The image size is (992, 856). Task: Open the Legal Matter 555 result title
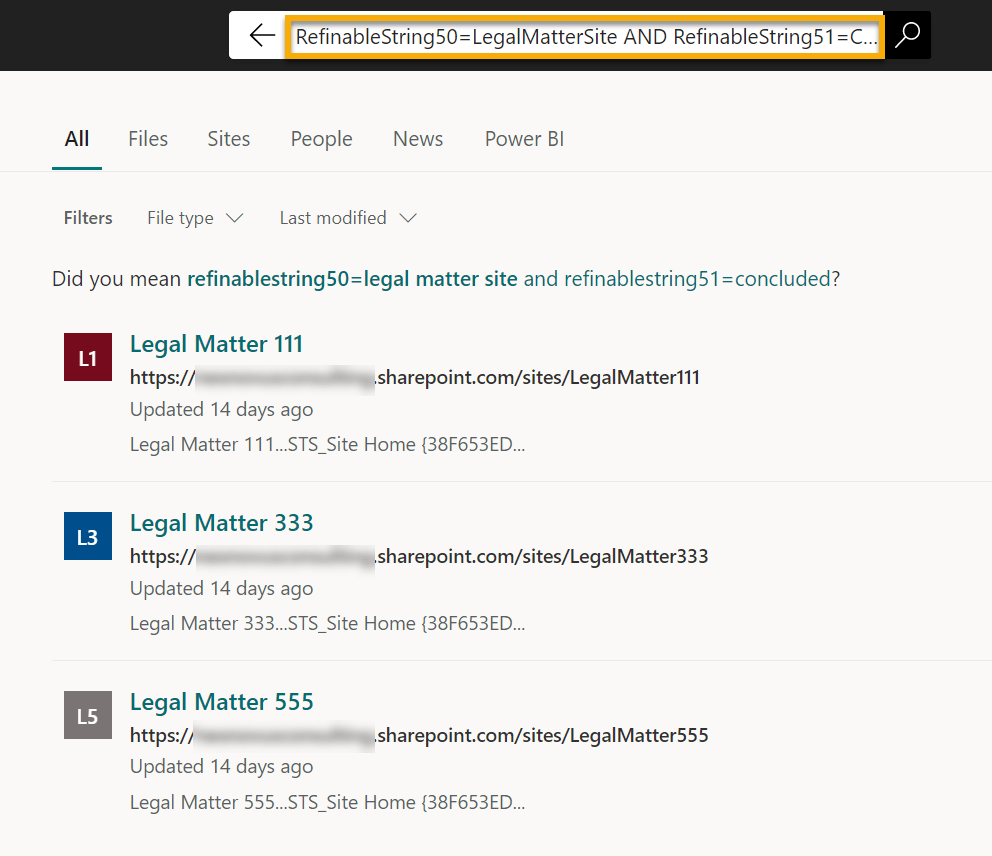(221, 702)
